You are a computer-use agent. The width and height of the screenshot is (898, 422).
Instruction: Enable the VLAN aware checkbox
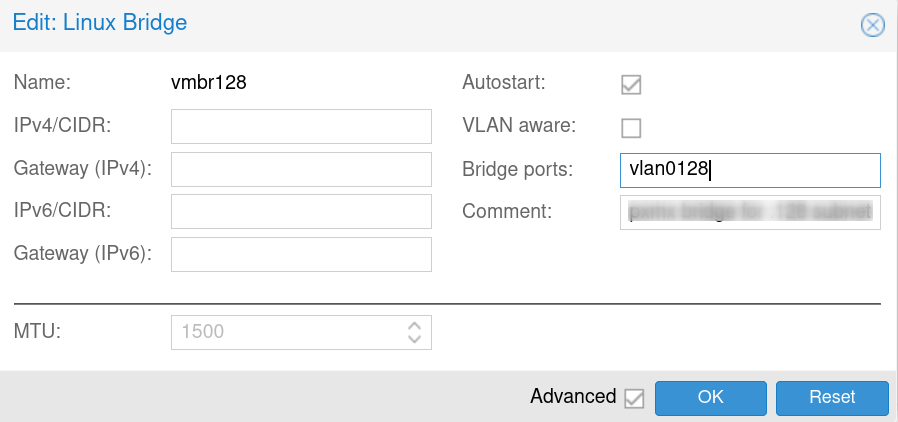click(x=631, y=128)
